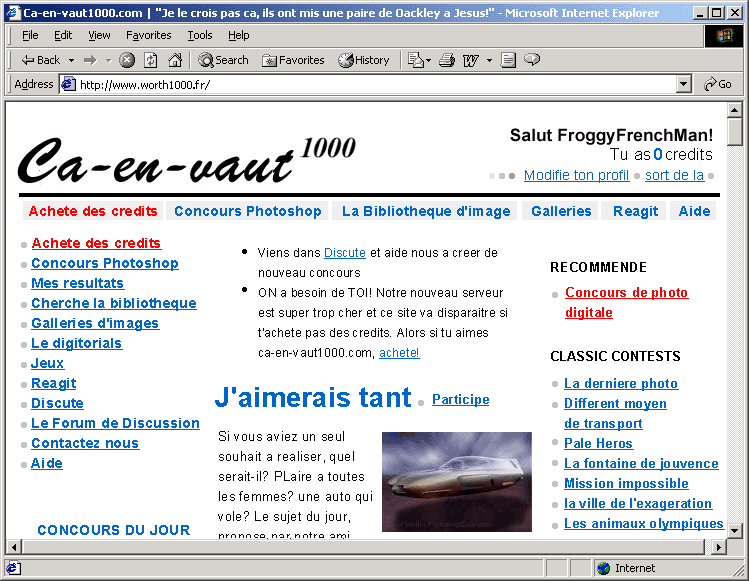Screen dimensions: 749x581
Task: Open Concours de photo digitale link
Action: point(626,302)
